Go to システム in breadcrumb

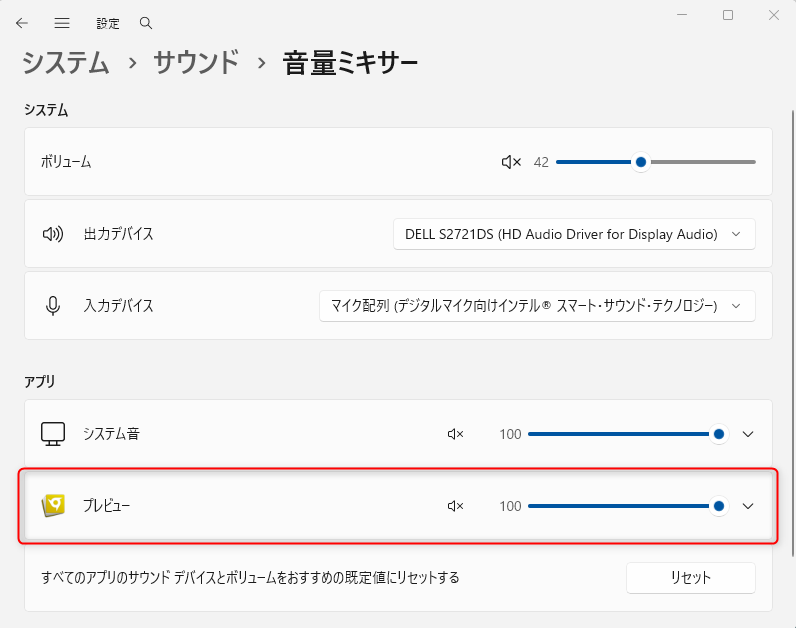point(66,63)
